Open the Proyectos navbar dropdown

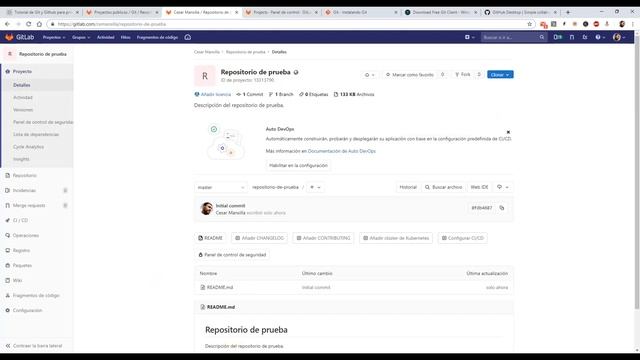click(54, 37)
